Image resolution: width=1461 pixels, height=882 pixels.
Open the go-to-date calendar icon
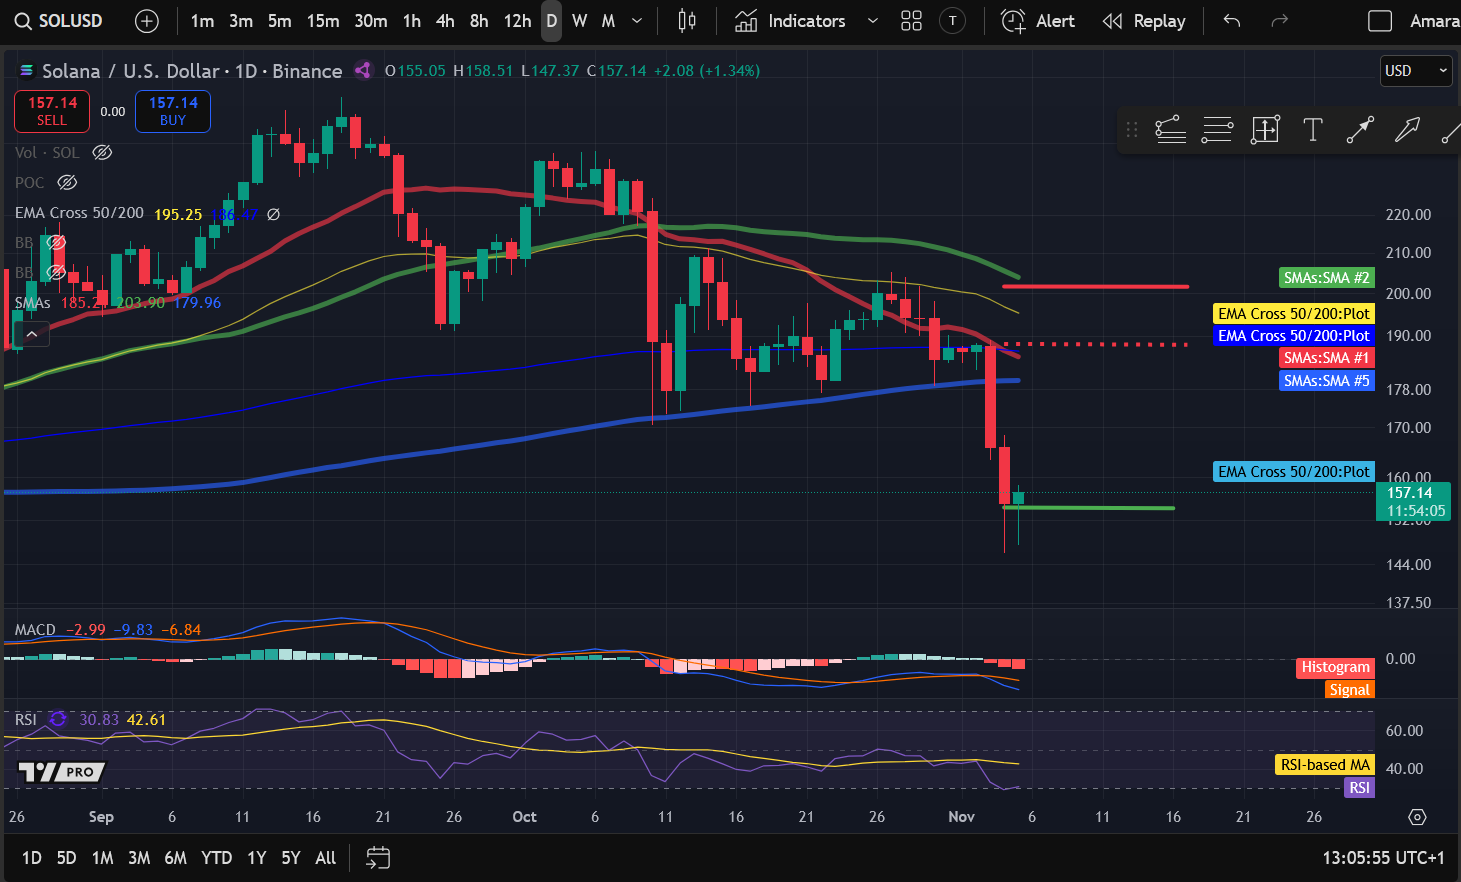(x=377, y=857)
